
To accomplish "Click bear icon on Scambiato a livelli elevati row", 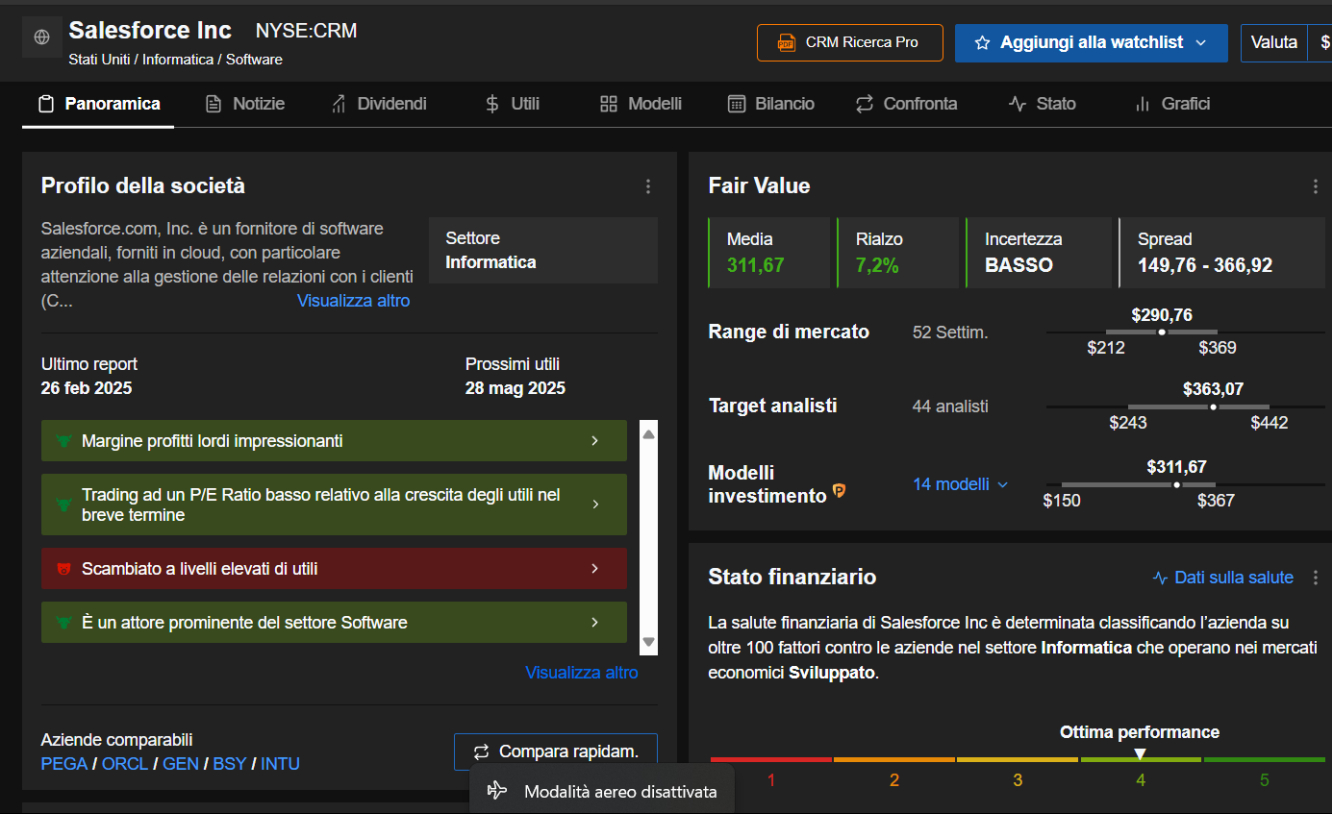I will pos(64,569).
